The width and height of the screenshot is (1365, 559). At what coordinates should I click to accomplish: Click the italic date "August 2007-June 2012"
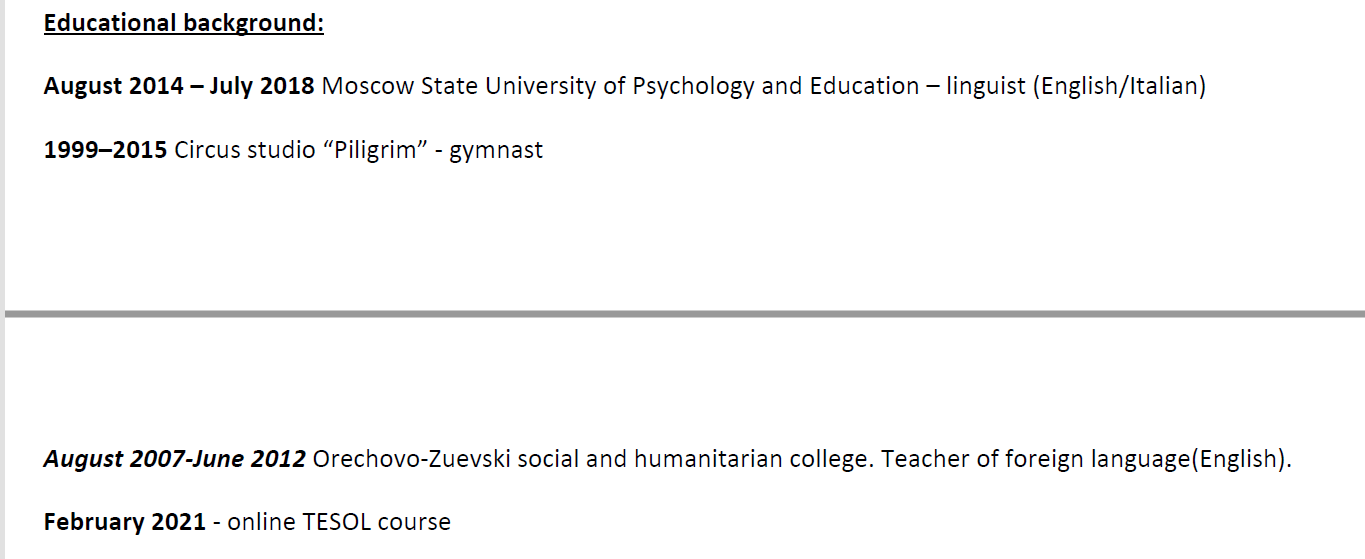click(175, 460)
